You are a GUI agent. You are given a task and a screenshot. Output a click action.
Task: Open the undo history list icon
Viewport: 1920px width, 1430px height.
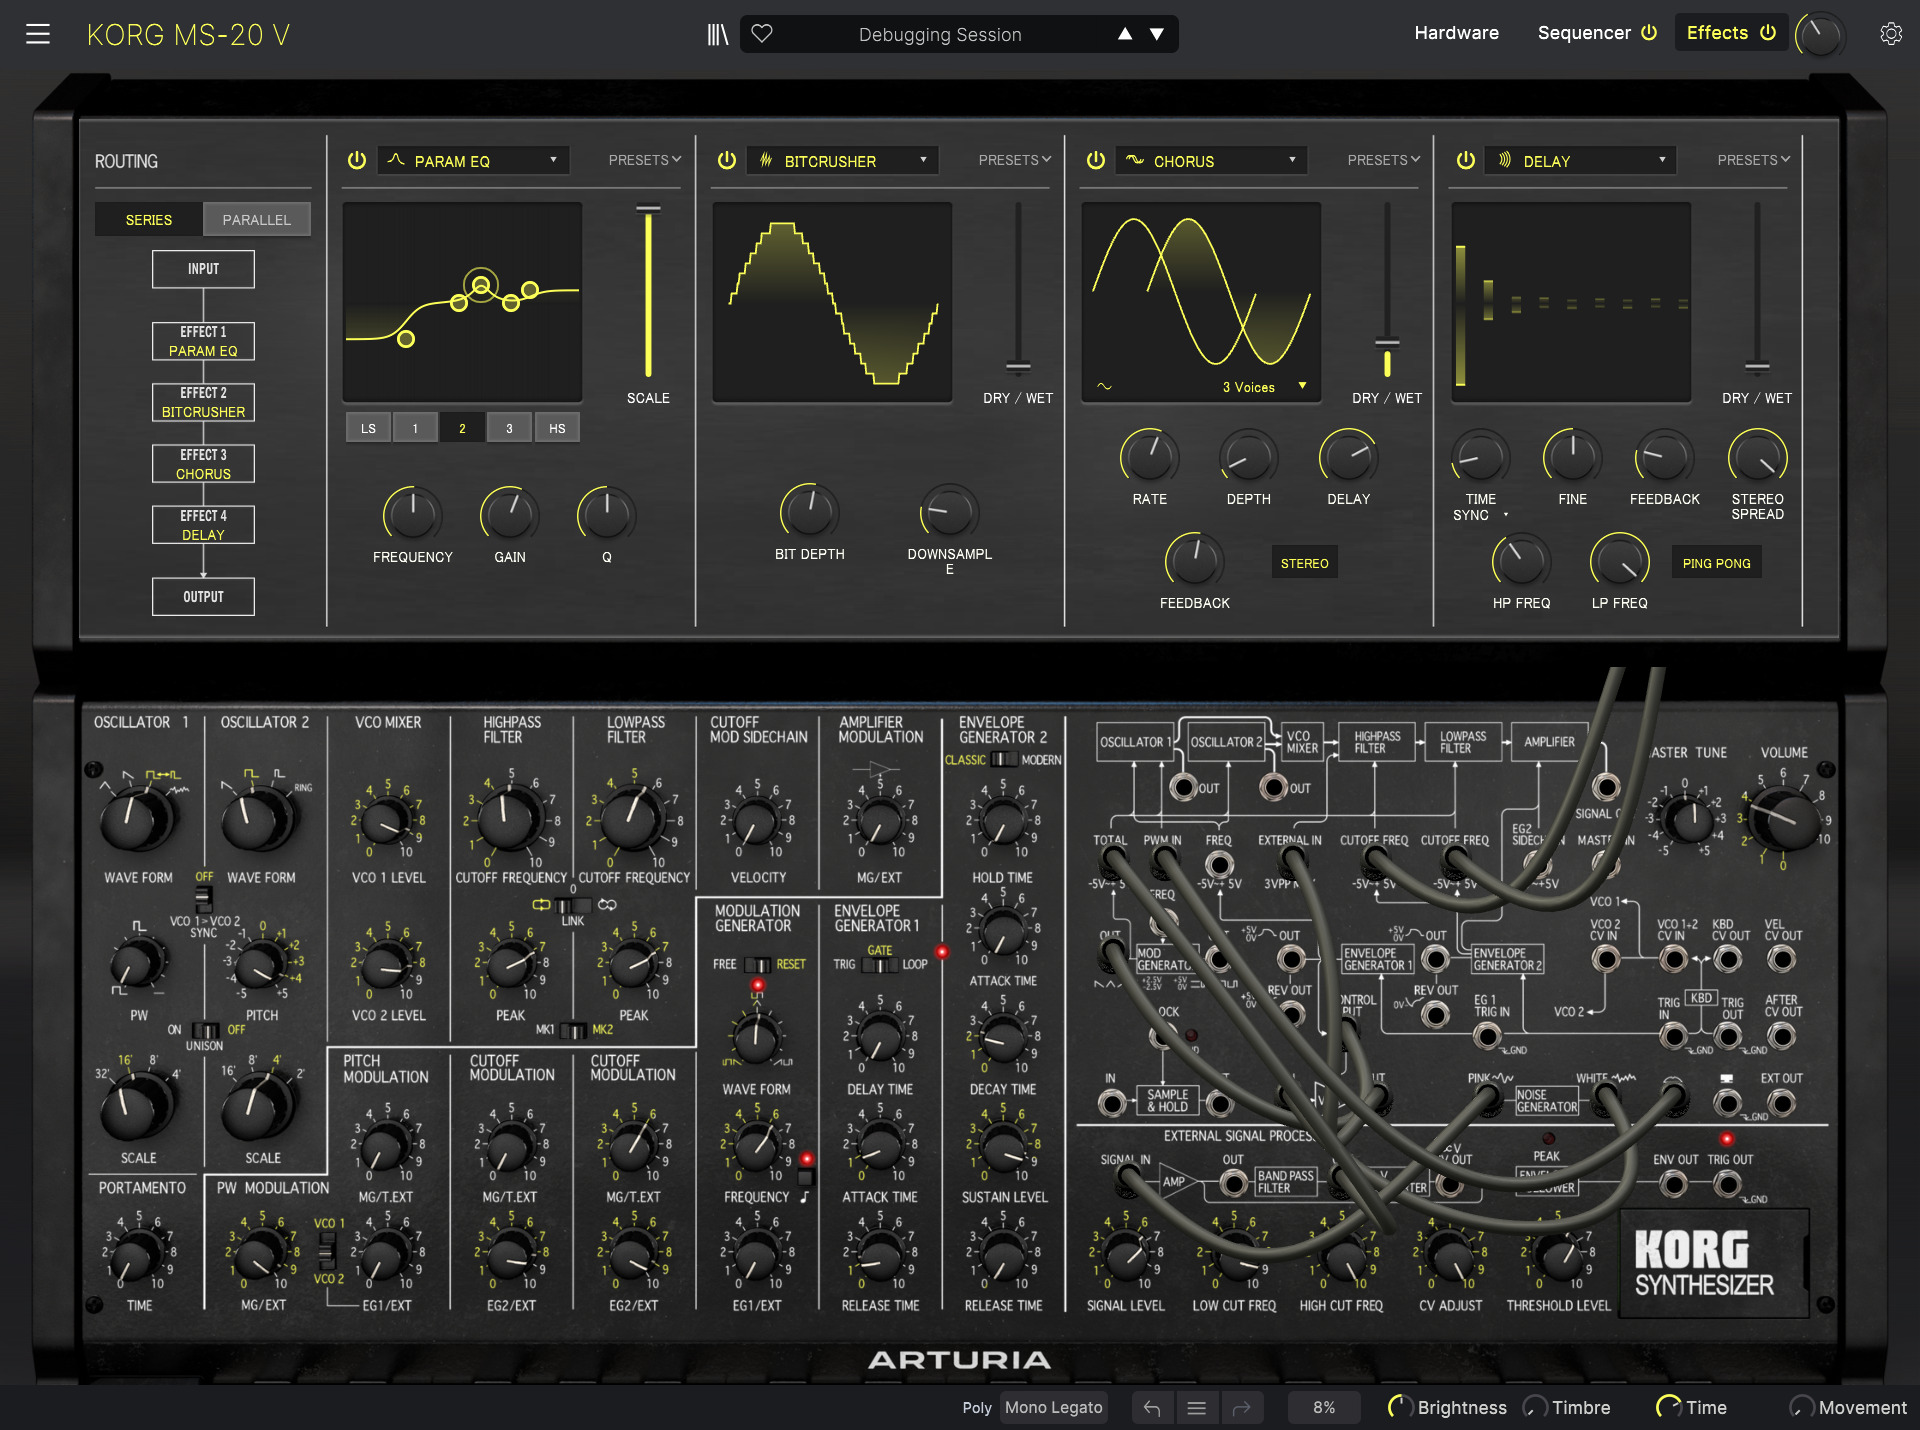[x=1196, y=1408]
